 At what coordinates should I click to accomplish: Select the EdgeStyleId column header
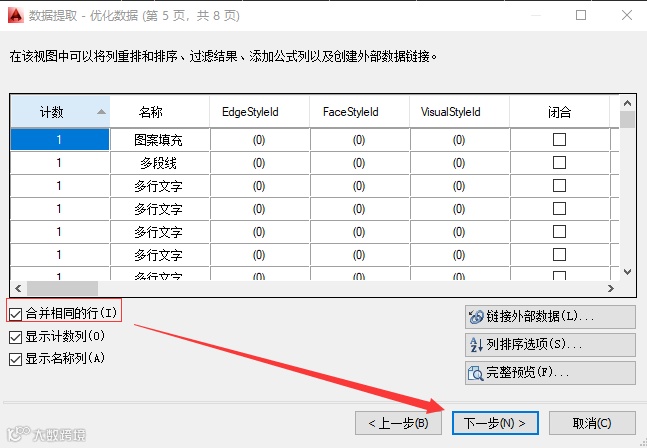[260, 112]
